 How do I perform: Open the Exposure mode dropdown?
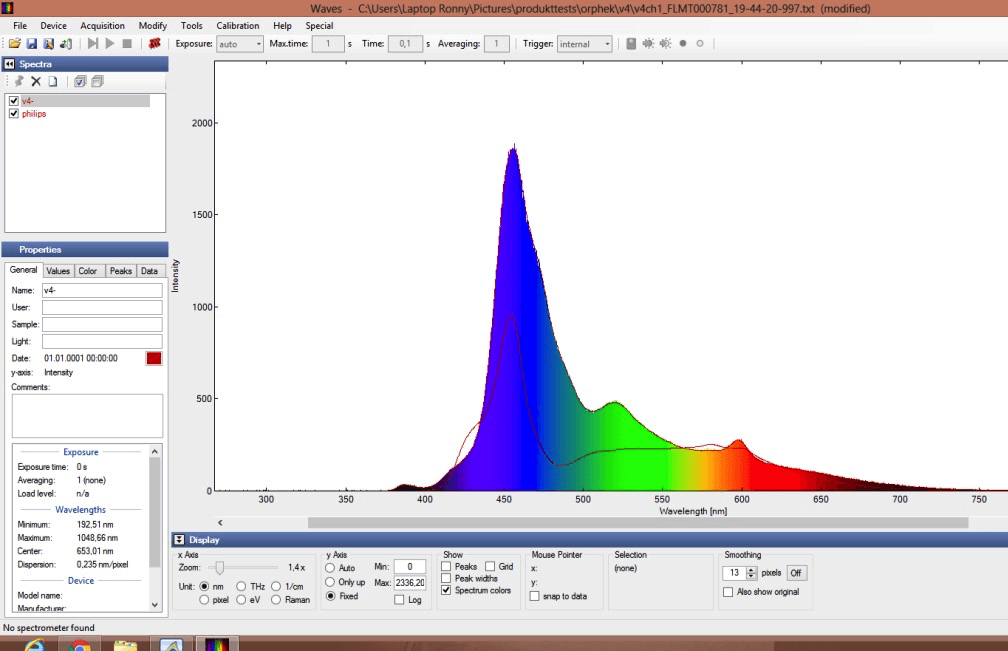[x=239, y=43]
